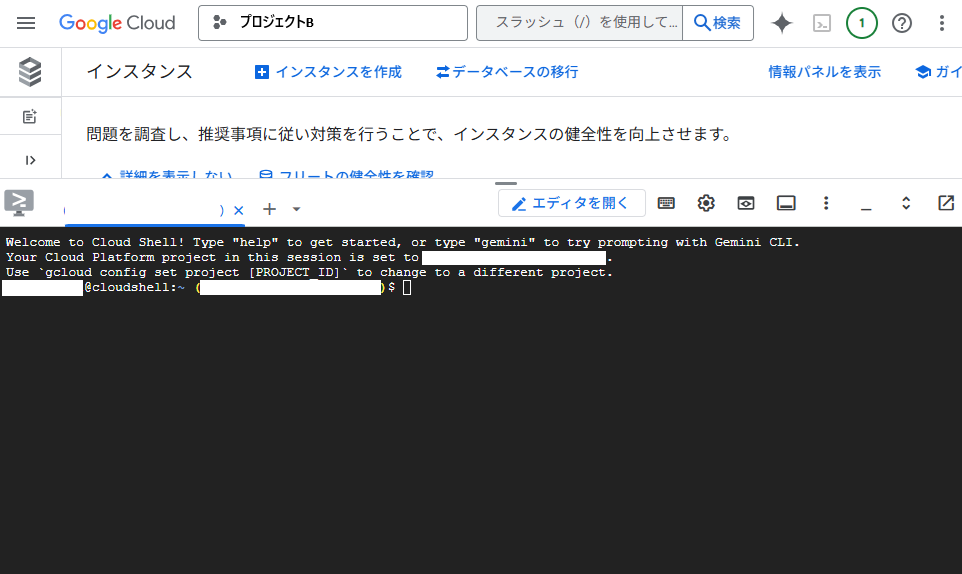Click the データベースの移行 link
Viewport: 962px width, 574px height.
click(x=507, y=72)
